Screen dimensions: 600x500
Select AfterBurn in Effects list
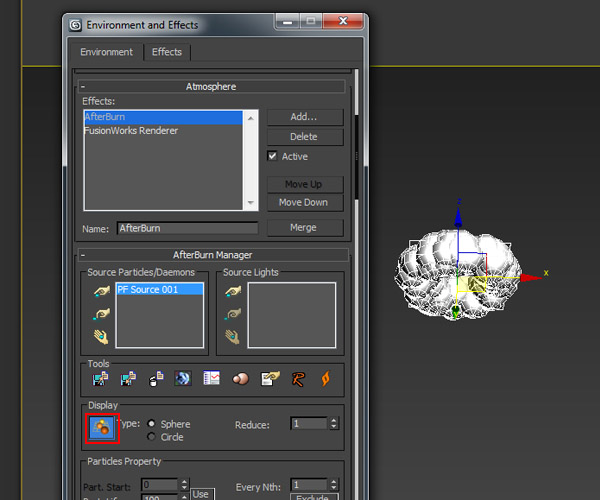click(163, 117)
